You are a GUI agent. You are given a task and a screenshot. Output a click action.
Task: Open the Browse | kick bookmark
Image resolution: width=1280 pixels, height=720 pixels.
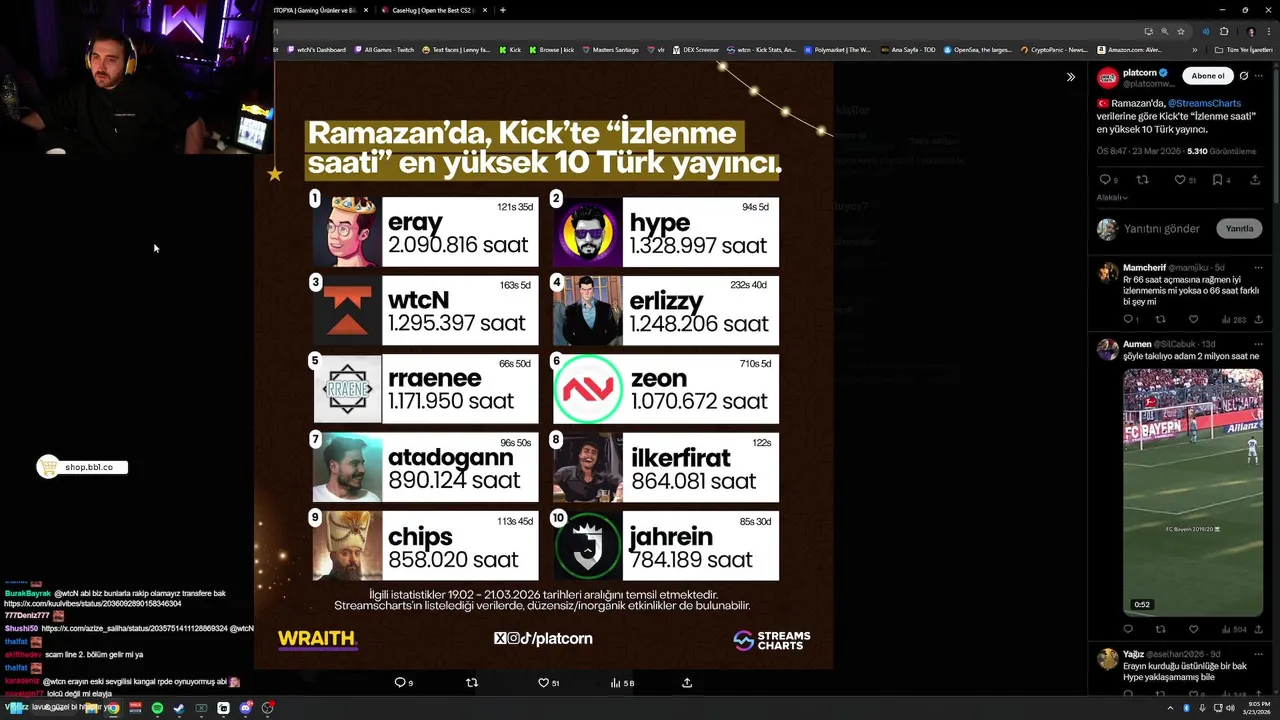point(551,50)
